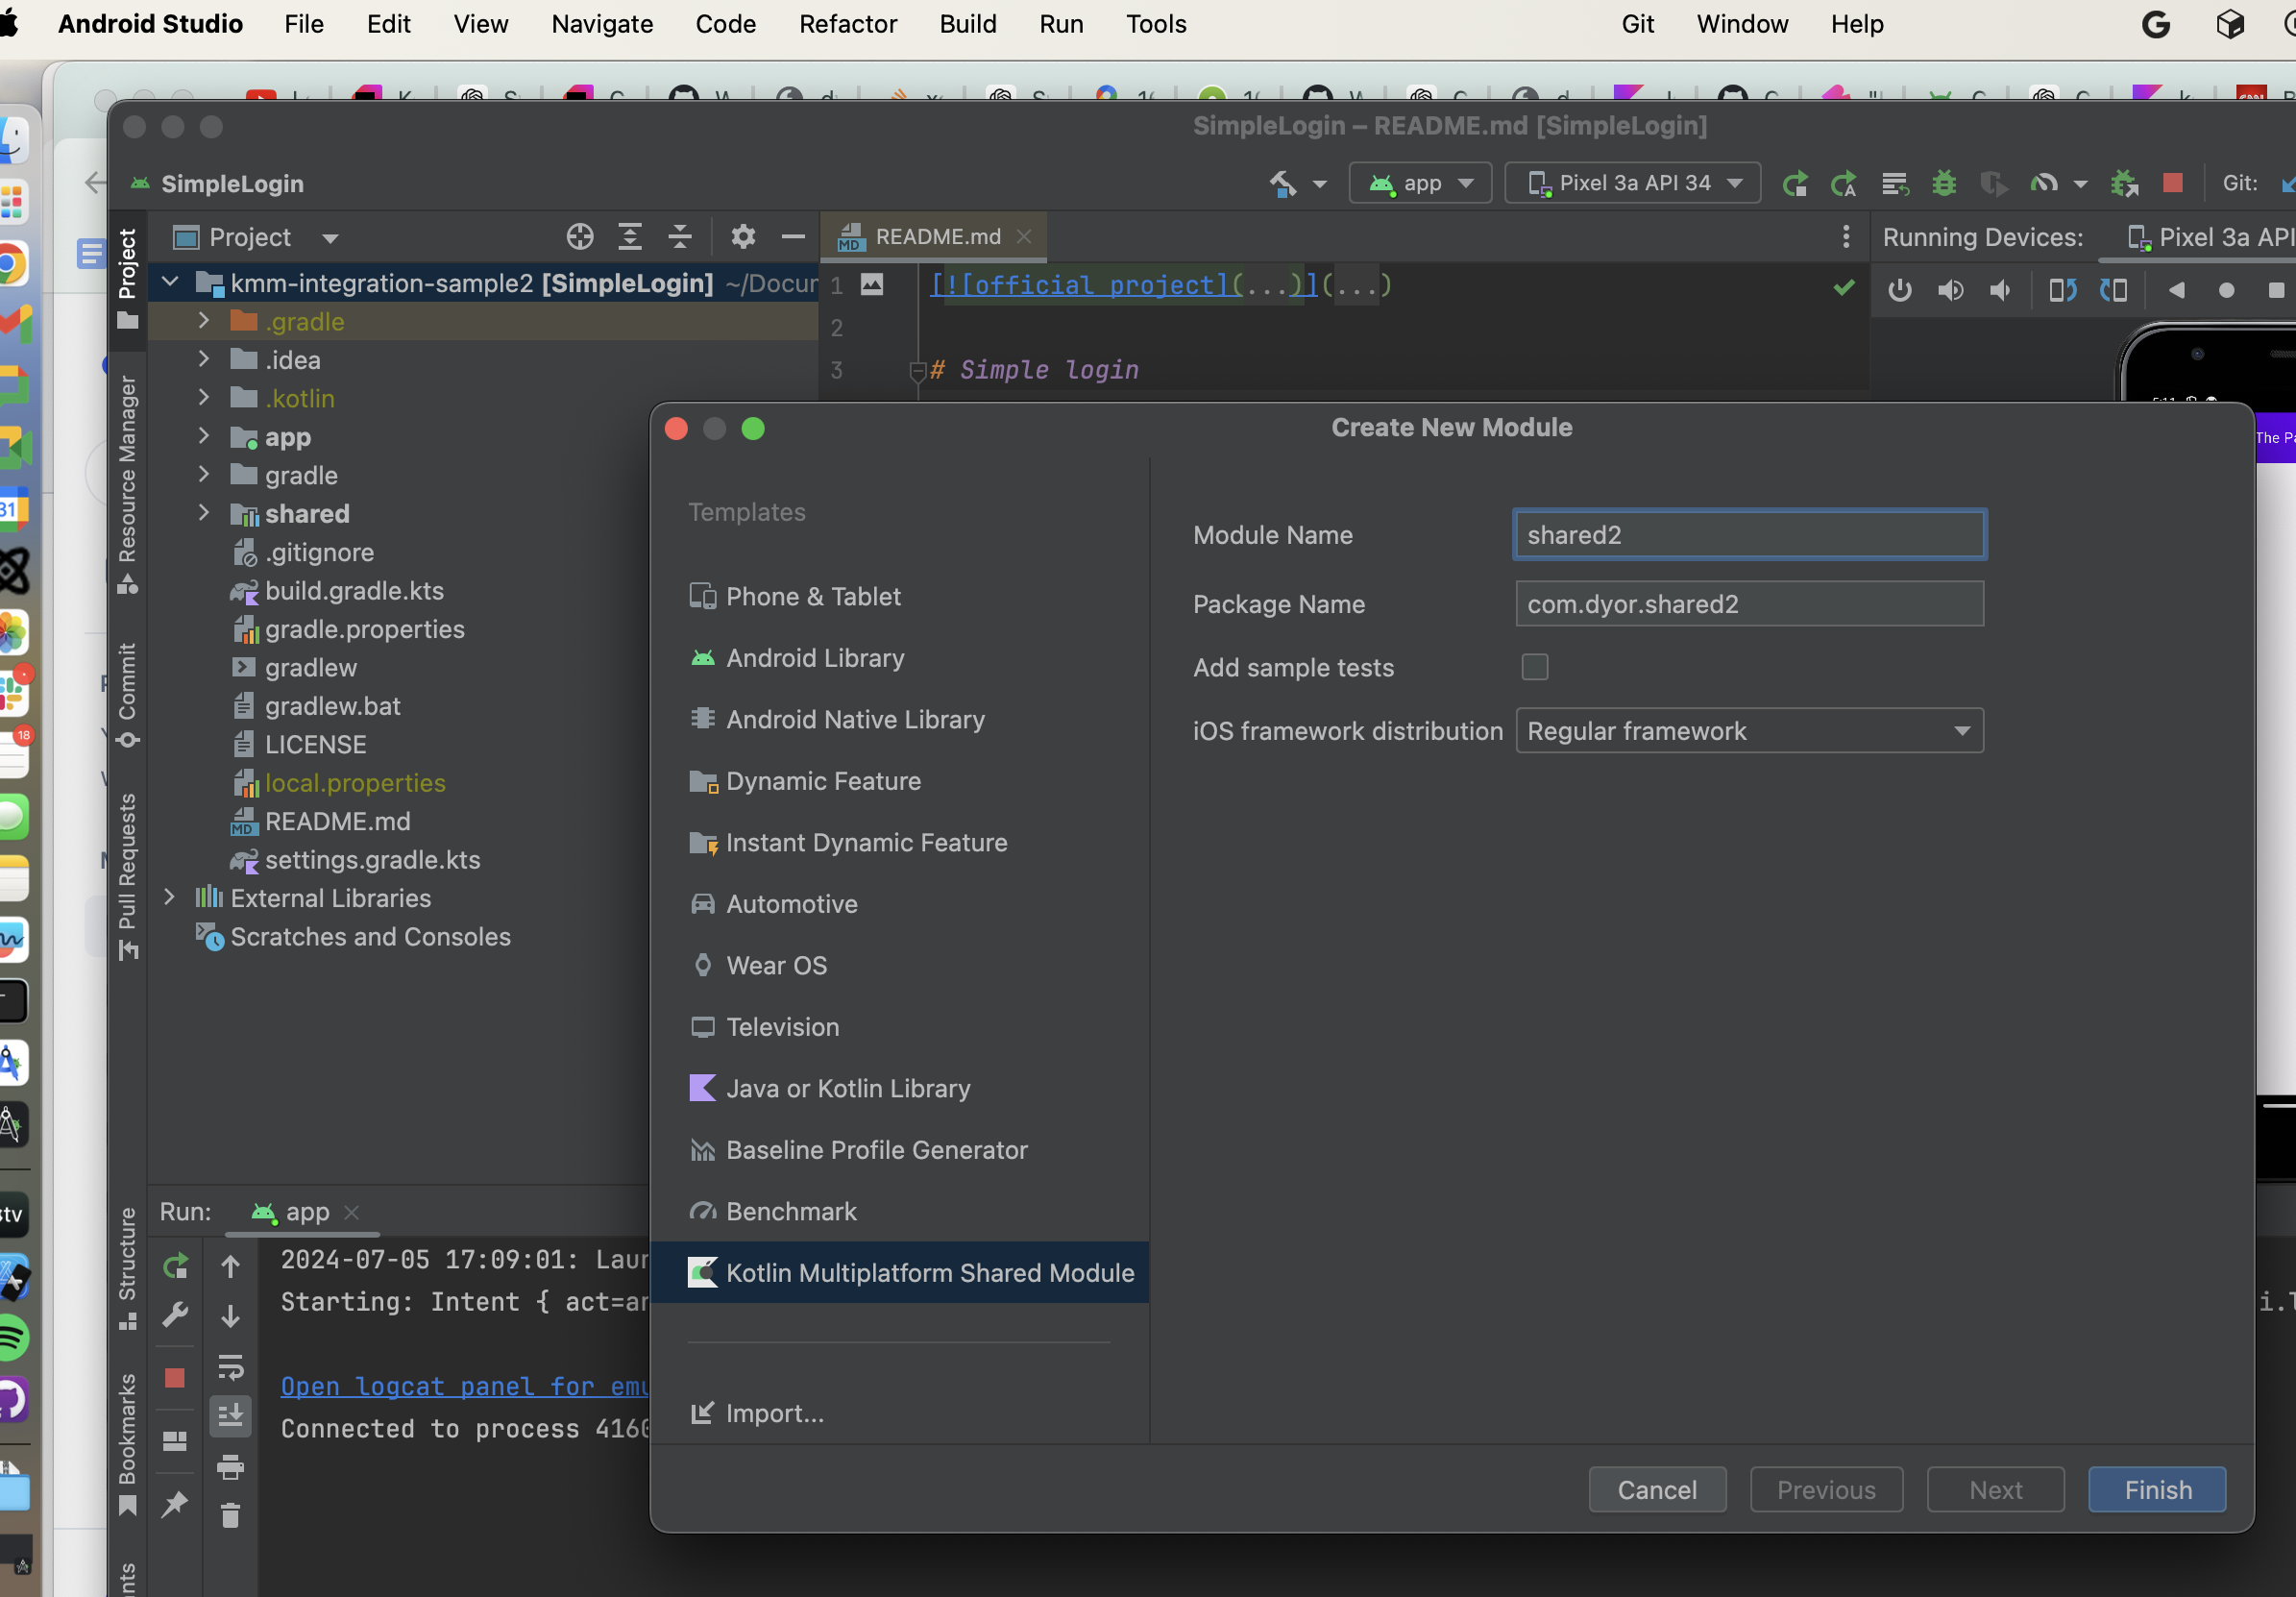Click Package Name field com.dyor.shared2

coord(1749,604)
